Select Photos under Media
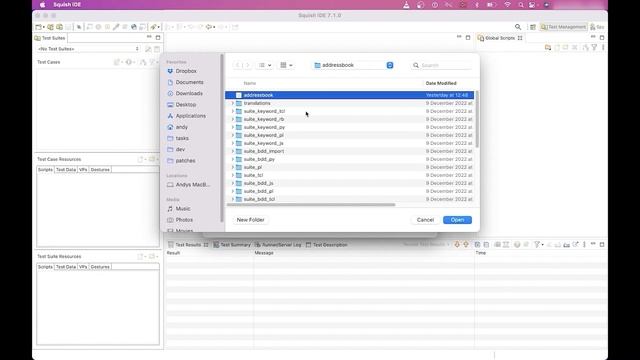The height and width of the screenshot is (360, 640). point(180,220)
